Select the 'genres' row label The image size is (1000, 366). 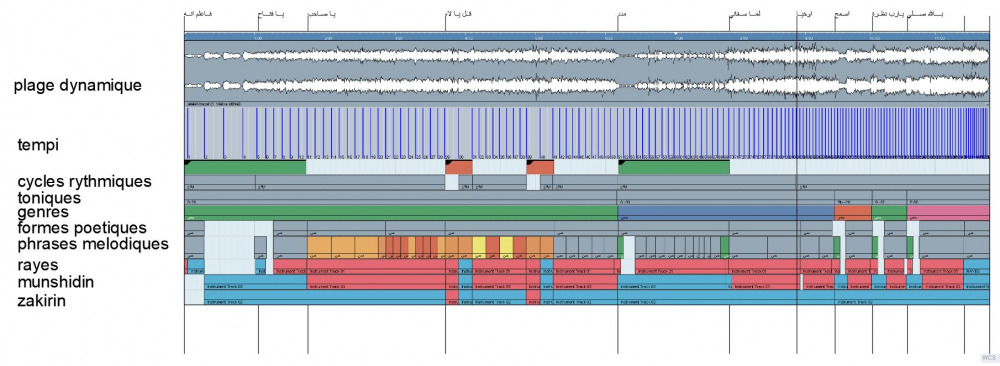click(x=43, y=212)
